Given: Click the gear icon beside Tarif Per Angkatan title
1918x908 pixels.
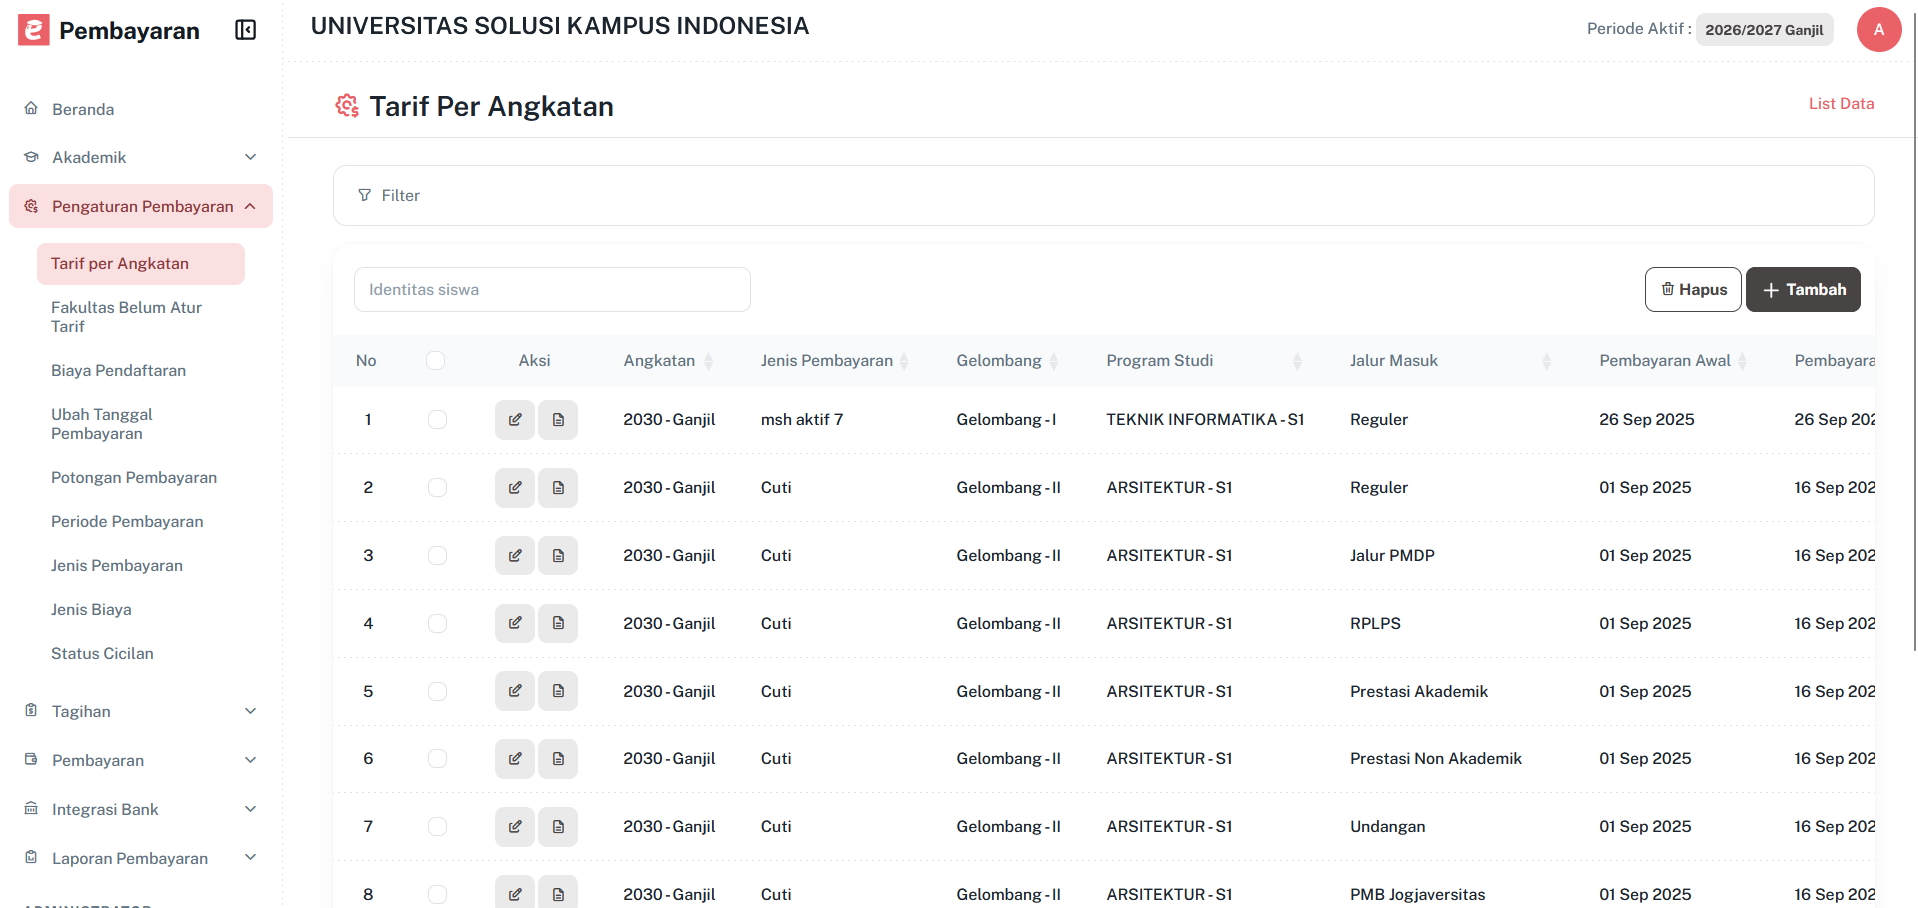Looking at the screenshot, I should point(346,105).
